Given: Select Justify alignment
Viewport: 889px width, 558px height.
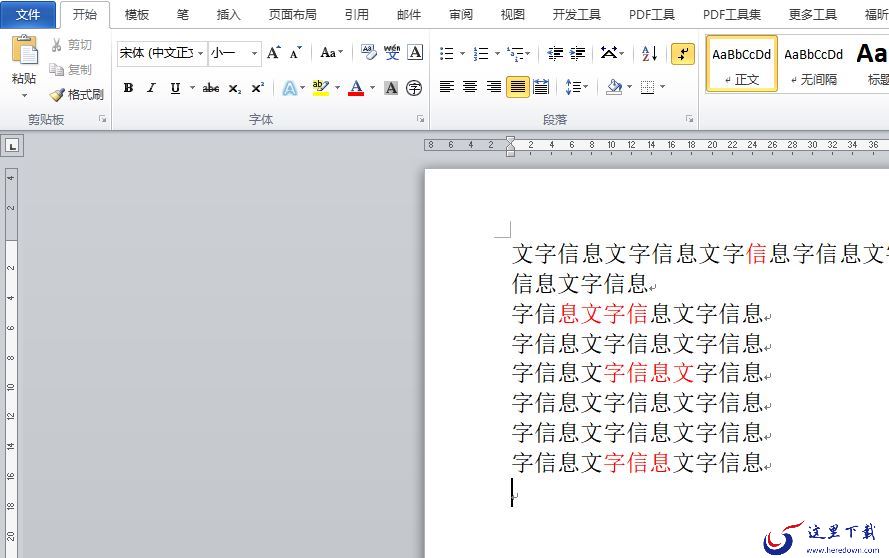Looking at the screenshot, I should coord(518,87).
